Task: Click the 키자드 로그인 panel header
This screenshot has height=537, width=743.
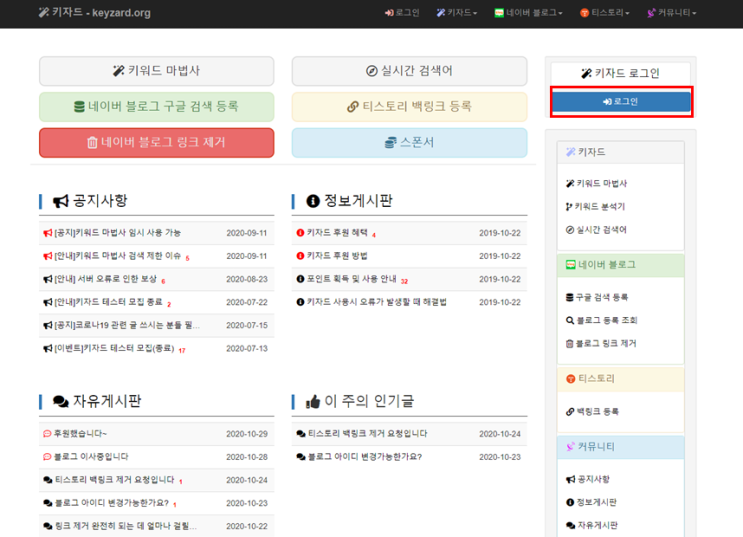Action: [x=621, y=73]
